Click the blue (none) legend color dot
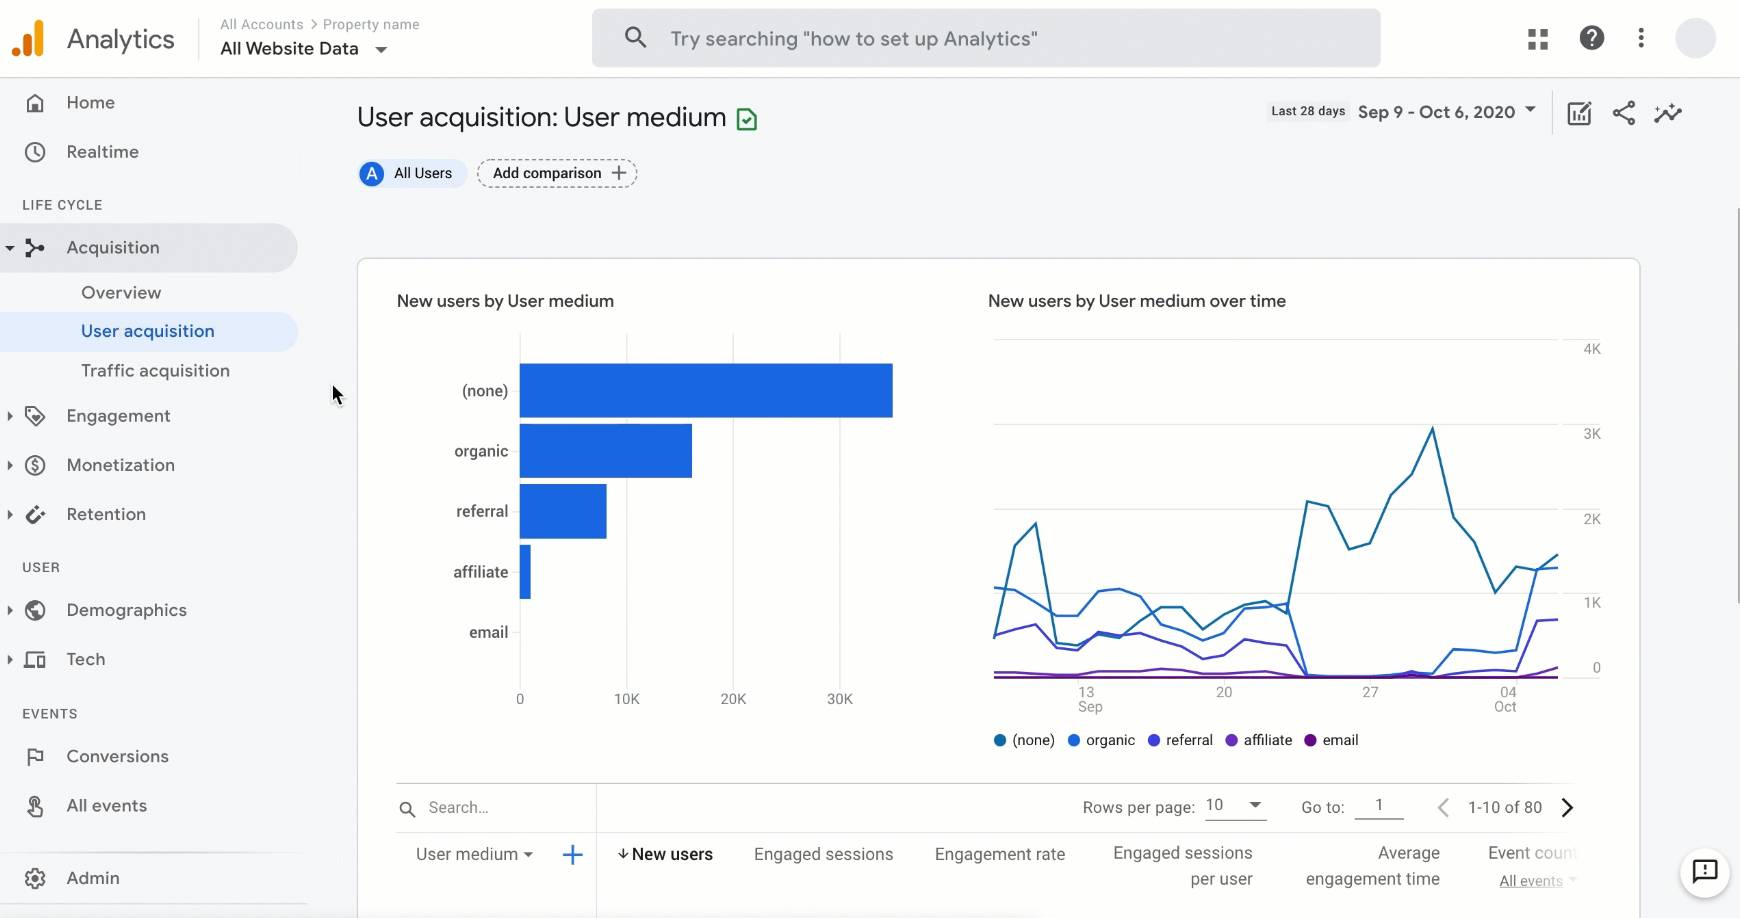Image resolution: width=1740 pixels, height=918 pixels. click(x=998, y=740)
